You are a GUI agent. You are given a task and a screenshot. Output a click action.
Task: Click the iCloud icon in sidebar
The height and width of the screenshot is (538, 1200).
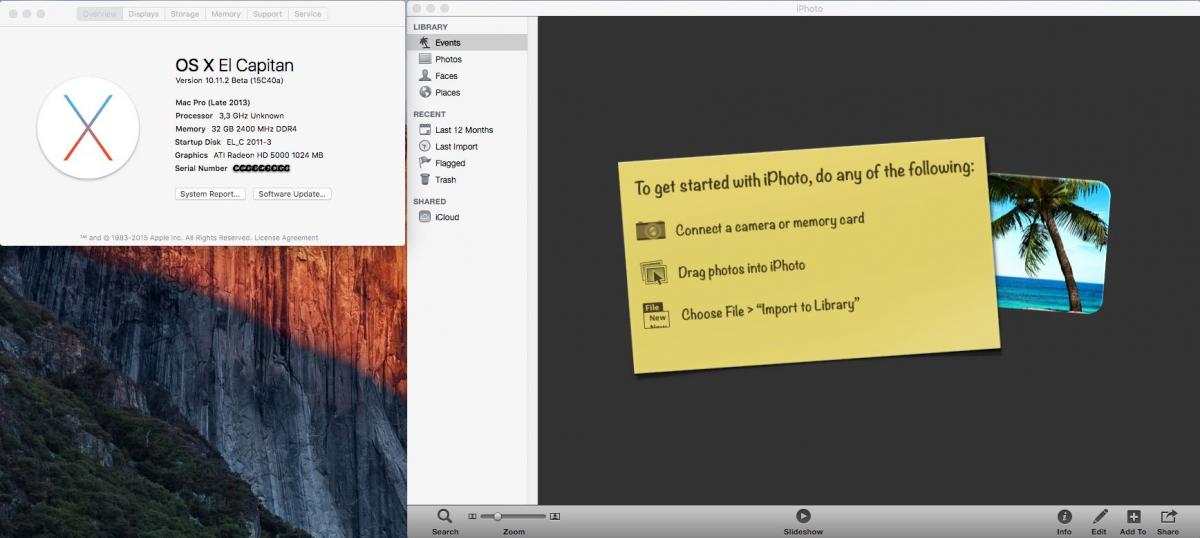tap(425, 217)
